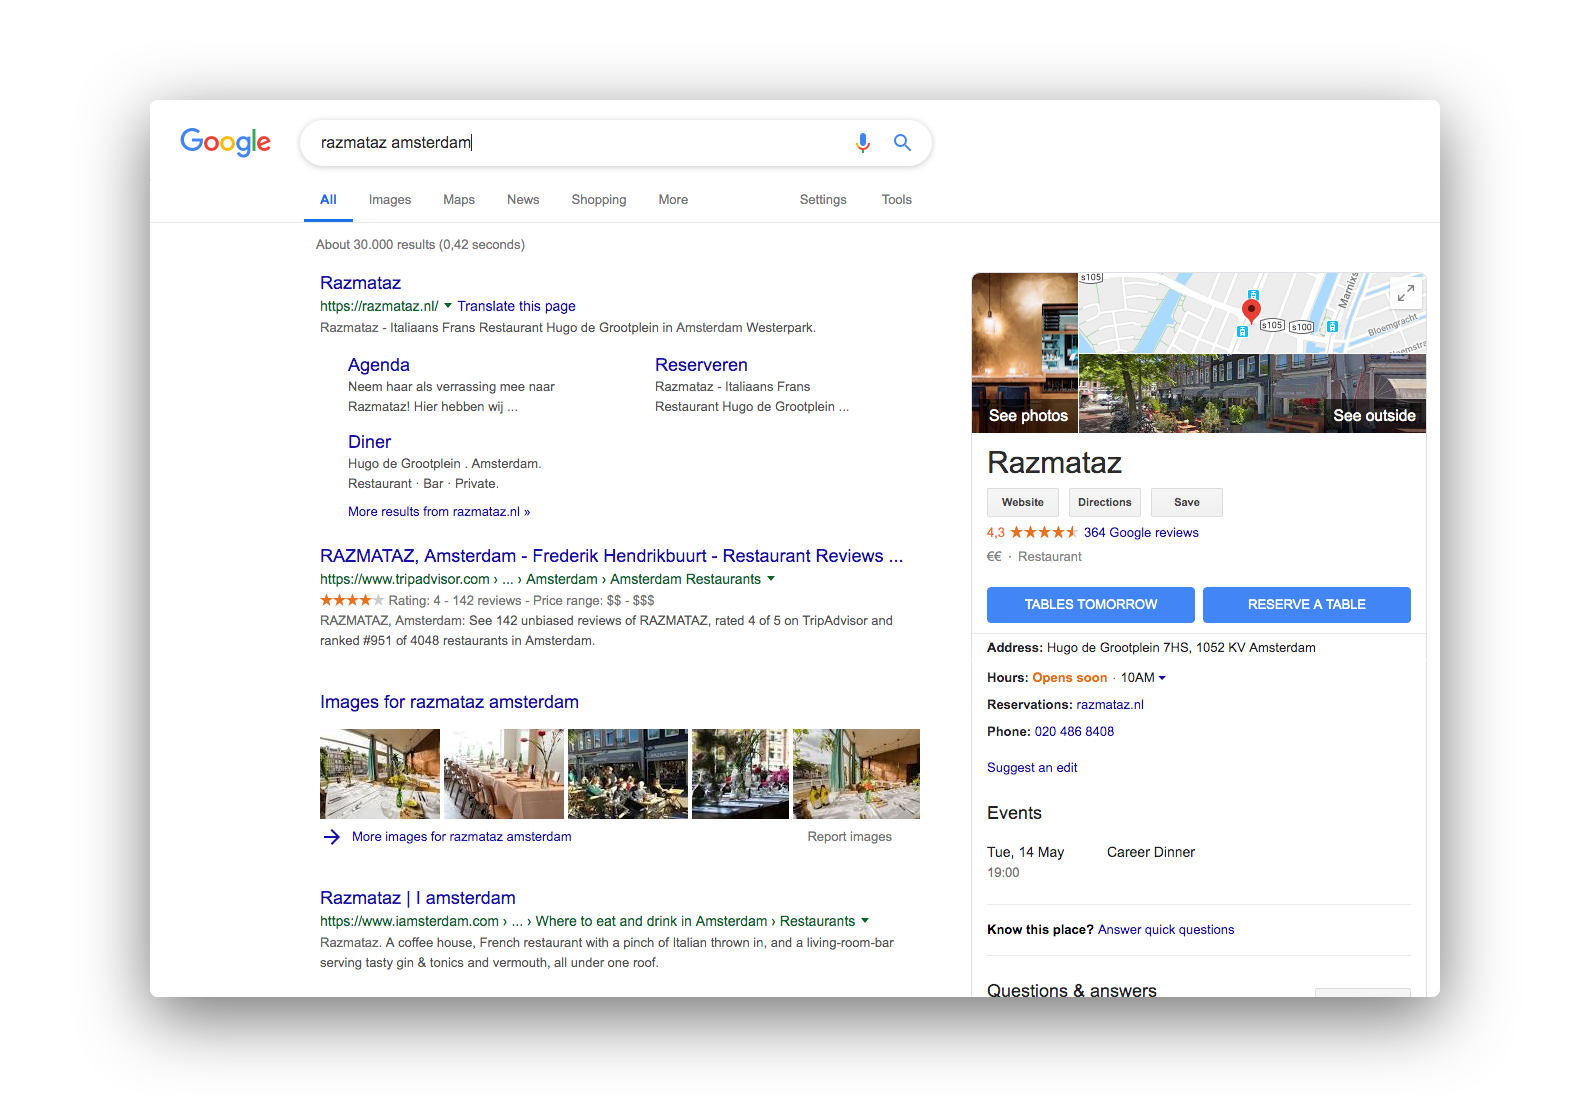Open razmataz.nl reservations link
This screenshot has width=1590, height=1097.
pos(1110,705)
